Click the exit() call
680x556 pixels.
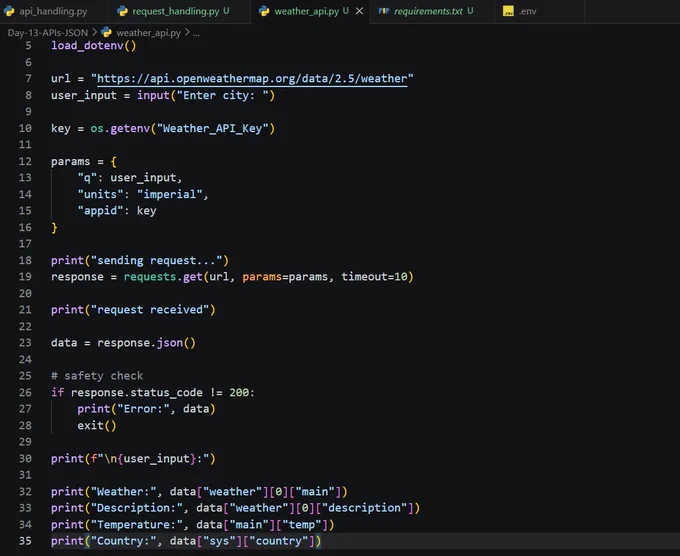(97, 425)
